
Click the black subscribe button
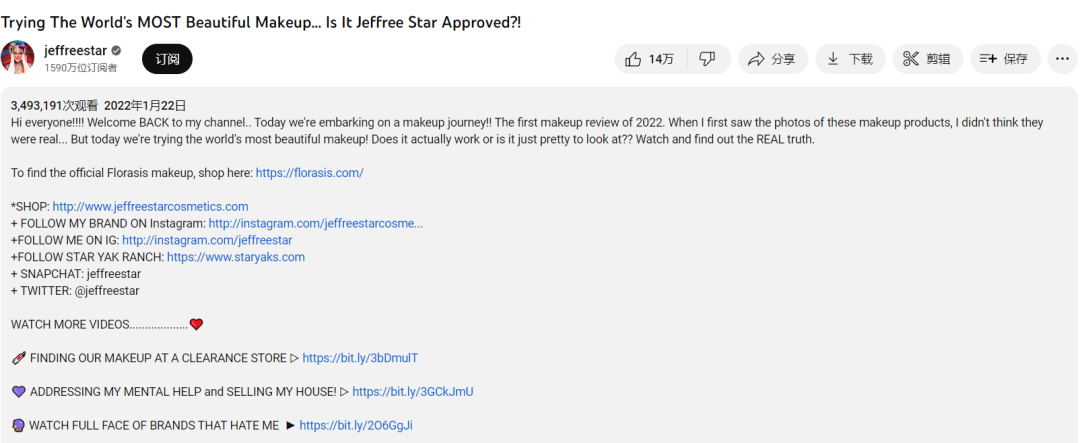167,59
